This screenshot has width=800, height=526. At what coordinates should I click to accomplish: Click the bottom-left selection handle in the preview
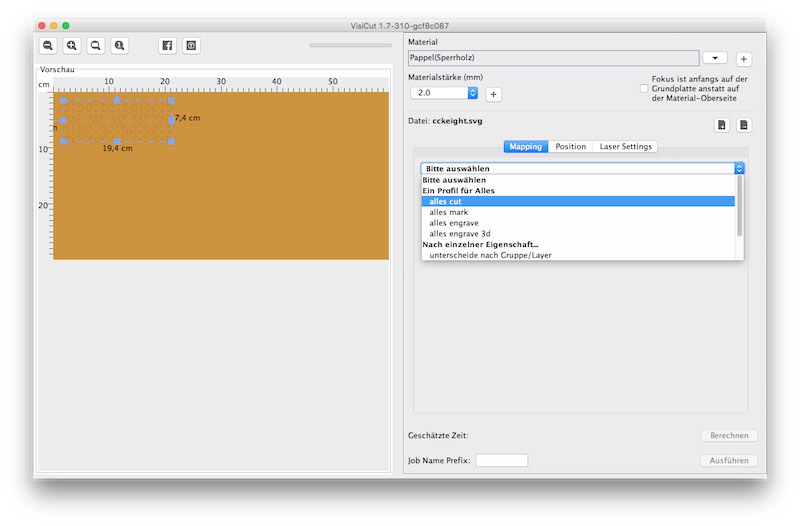point(64,141)
